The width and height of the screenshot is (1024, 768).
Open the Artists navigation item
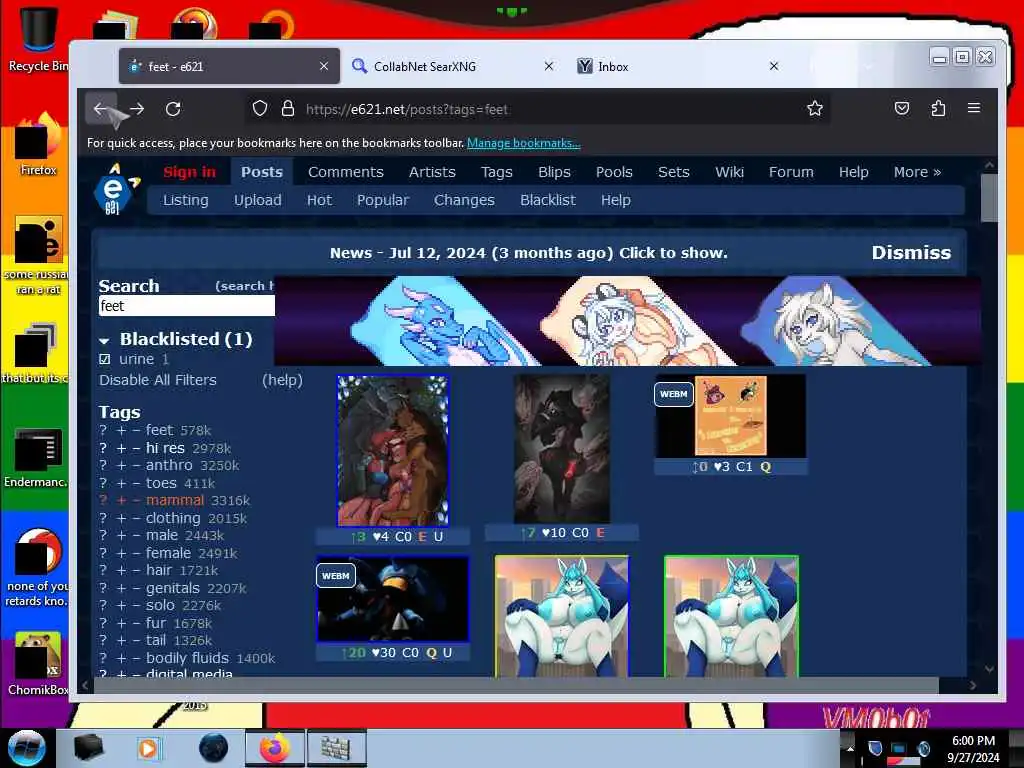(x=432, y=172)
